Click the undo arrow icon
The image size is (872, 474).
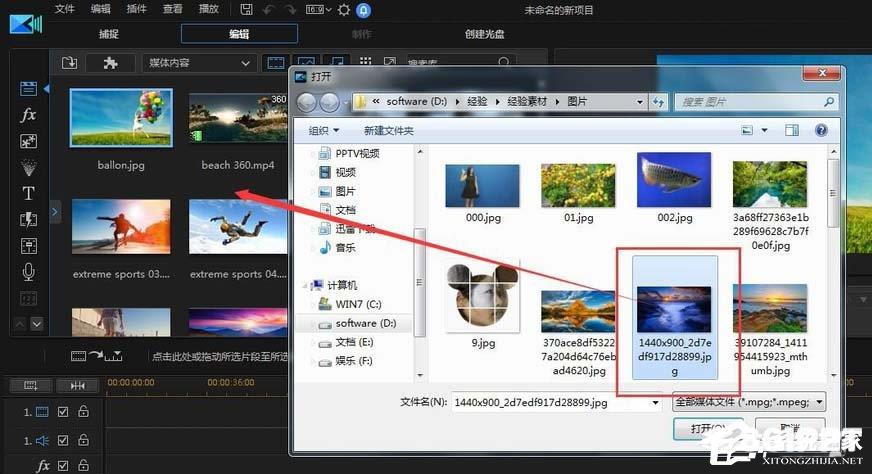tap(269, 9)
